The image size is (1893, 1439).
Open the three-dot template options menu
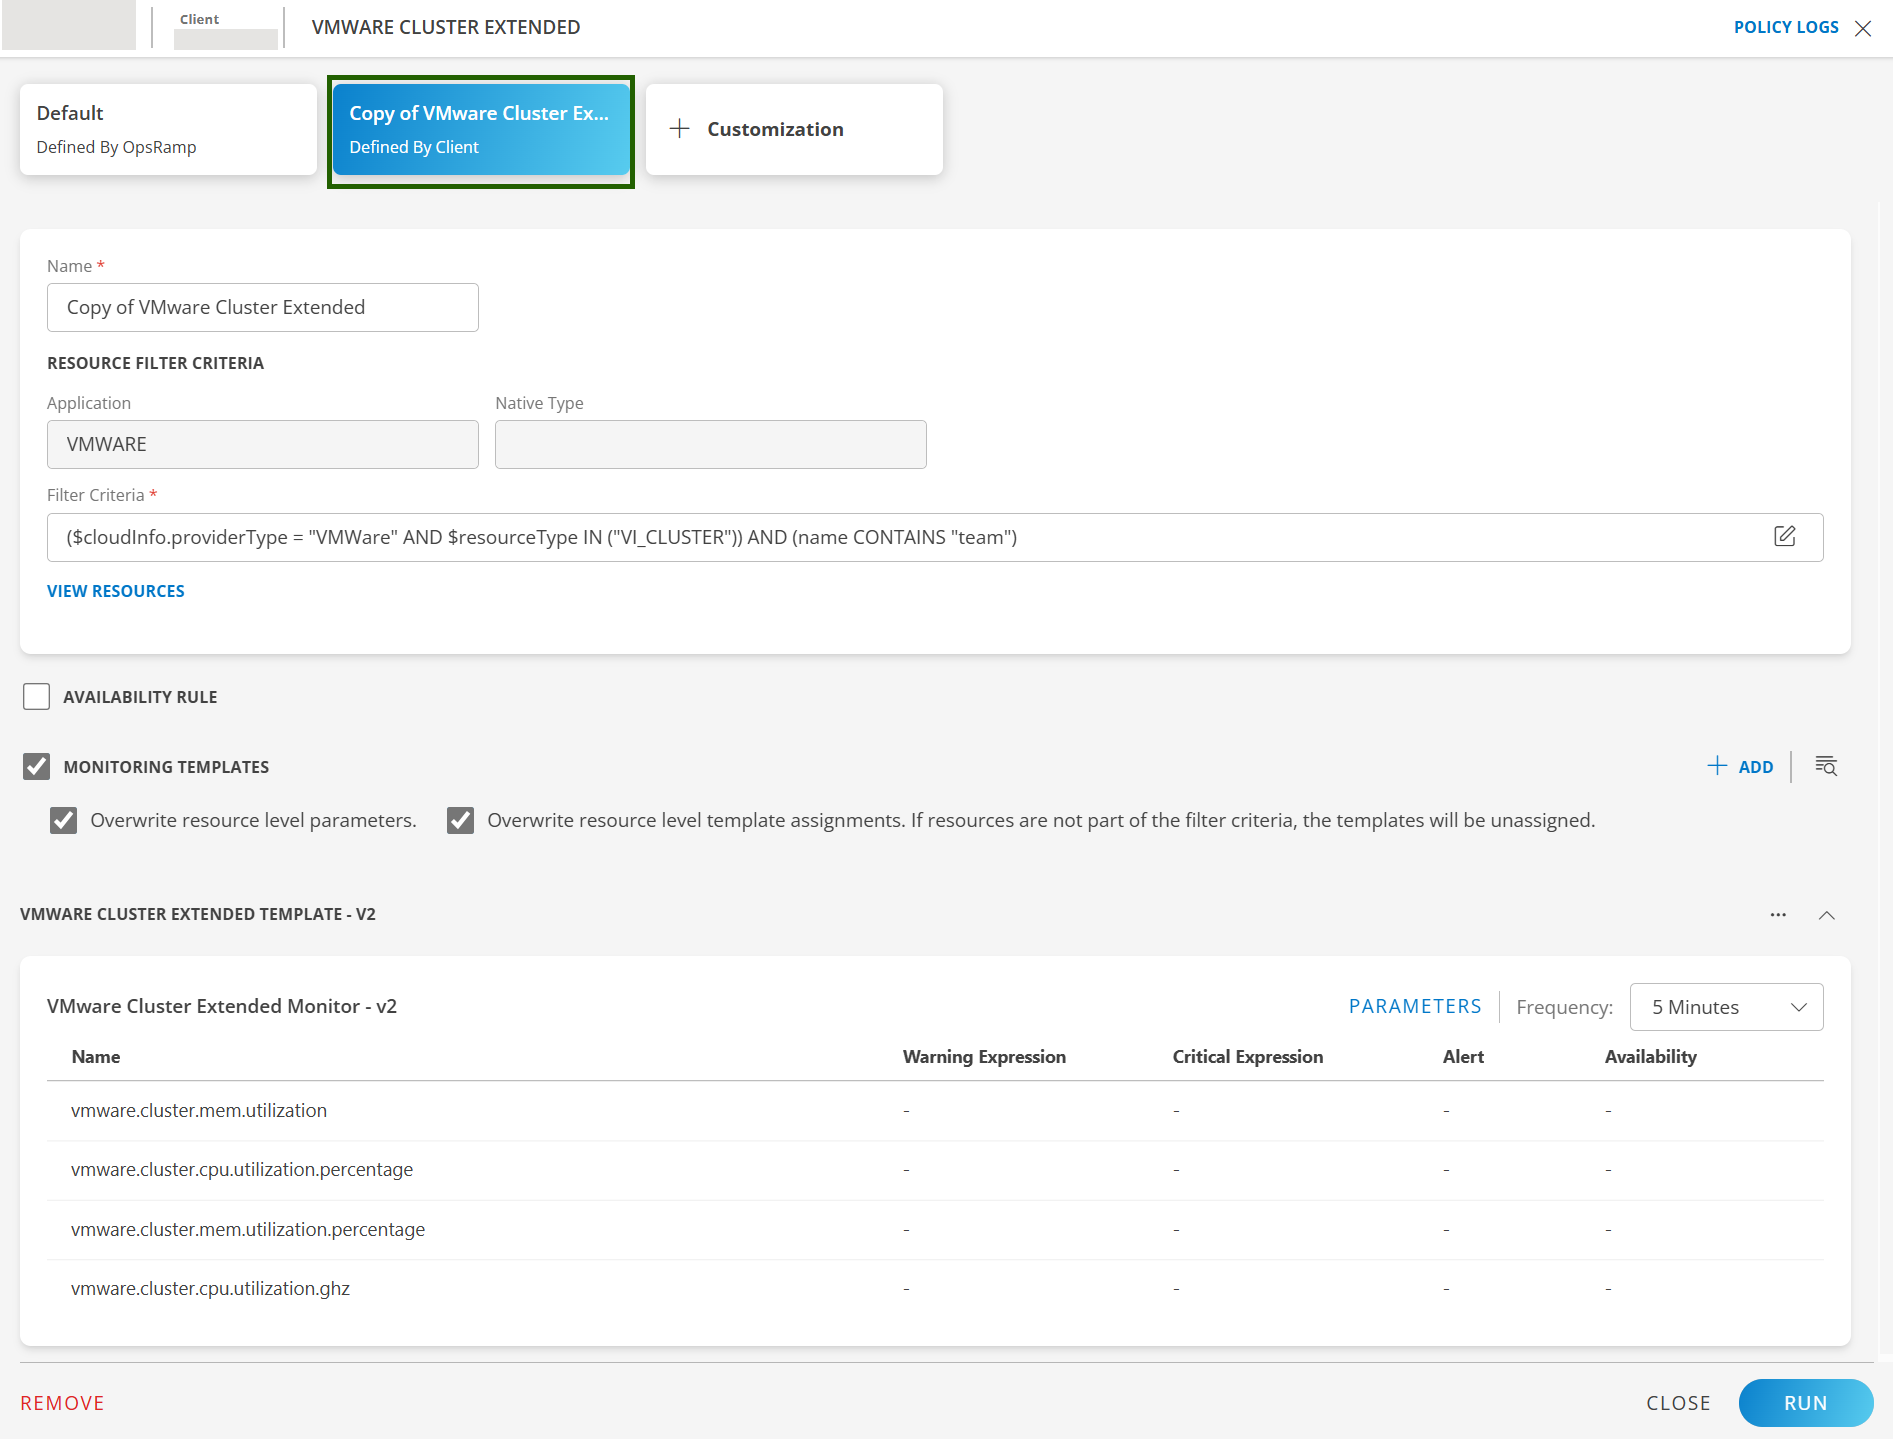(x=1778, y=915)
